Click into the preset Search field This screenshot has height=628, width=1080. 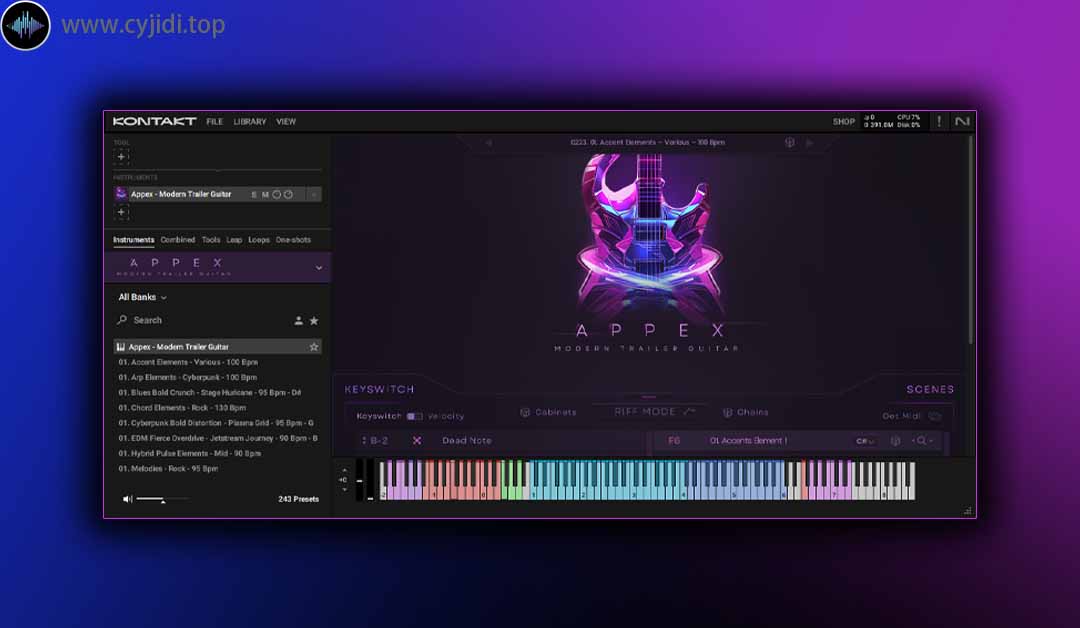coord(203,320)
